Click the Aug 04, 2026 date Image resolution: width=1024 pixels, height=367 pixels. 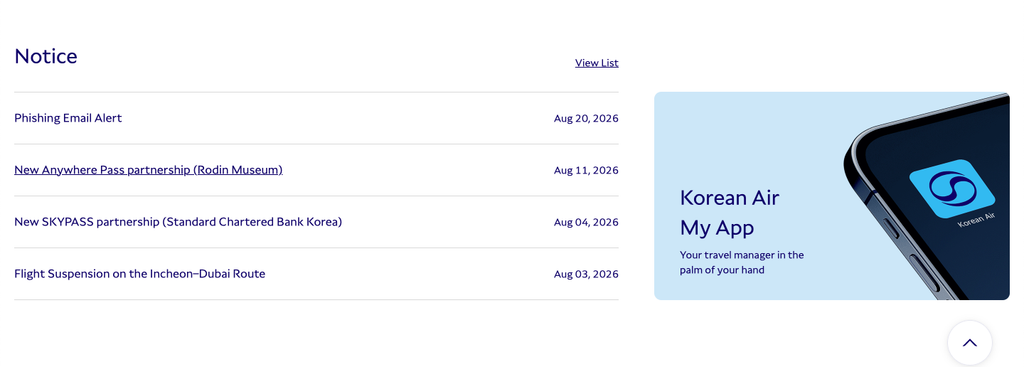click(586, 222)
